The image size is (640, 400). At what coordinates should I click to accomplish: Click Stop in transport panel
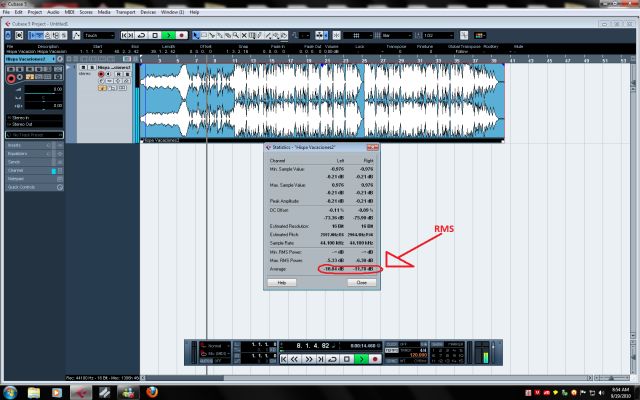pos(347,359)
